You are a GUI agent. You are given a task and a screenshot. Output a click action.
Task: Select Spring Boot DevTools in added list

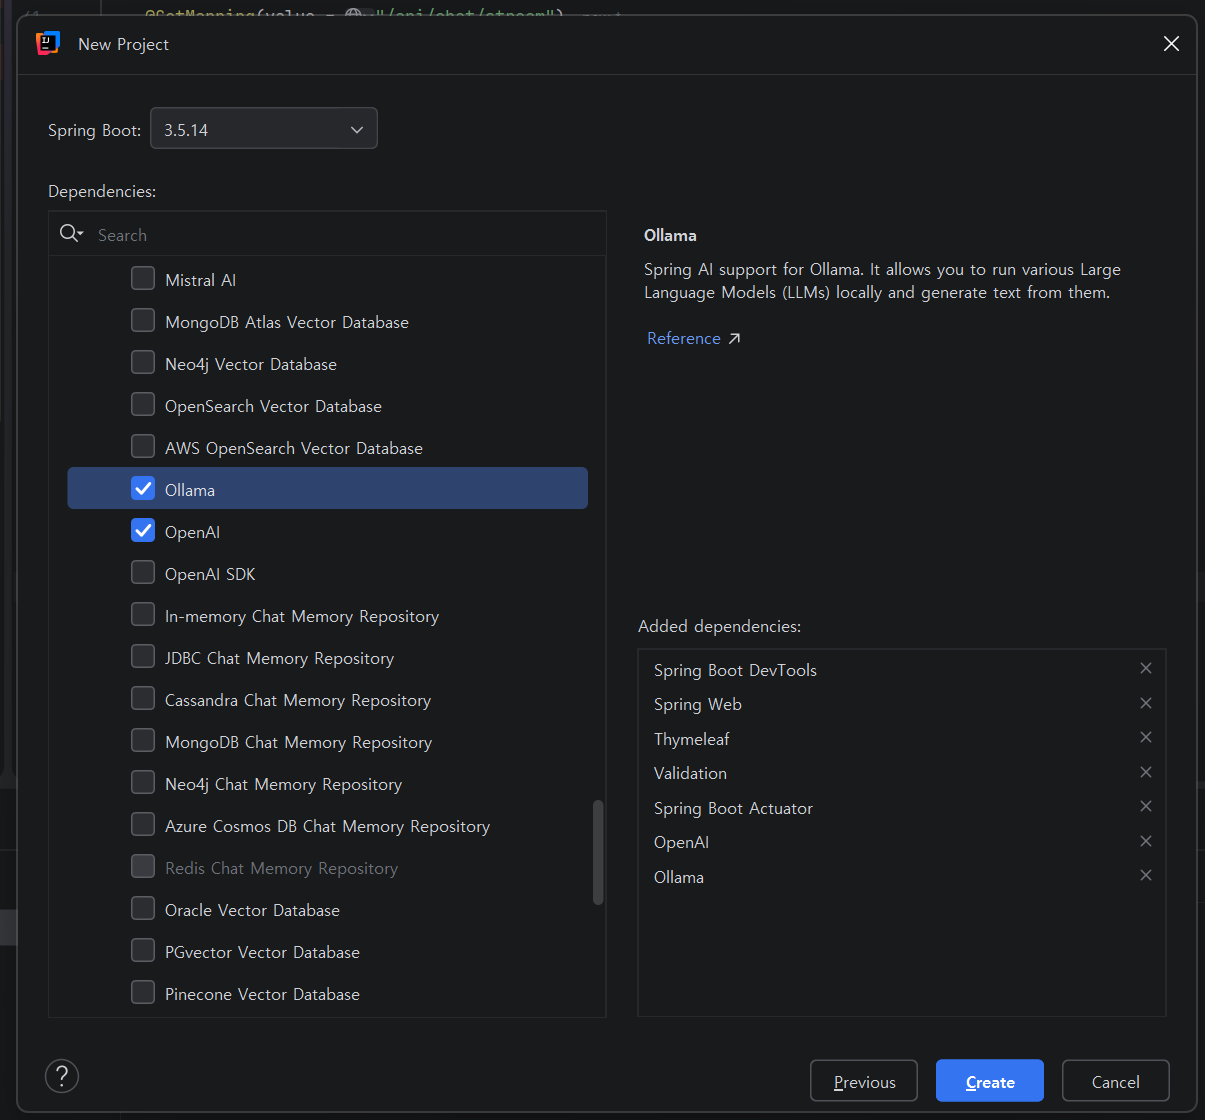pyautogui.click(x=735, y=670)
